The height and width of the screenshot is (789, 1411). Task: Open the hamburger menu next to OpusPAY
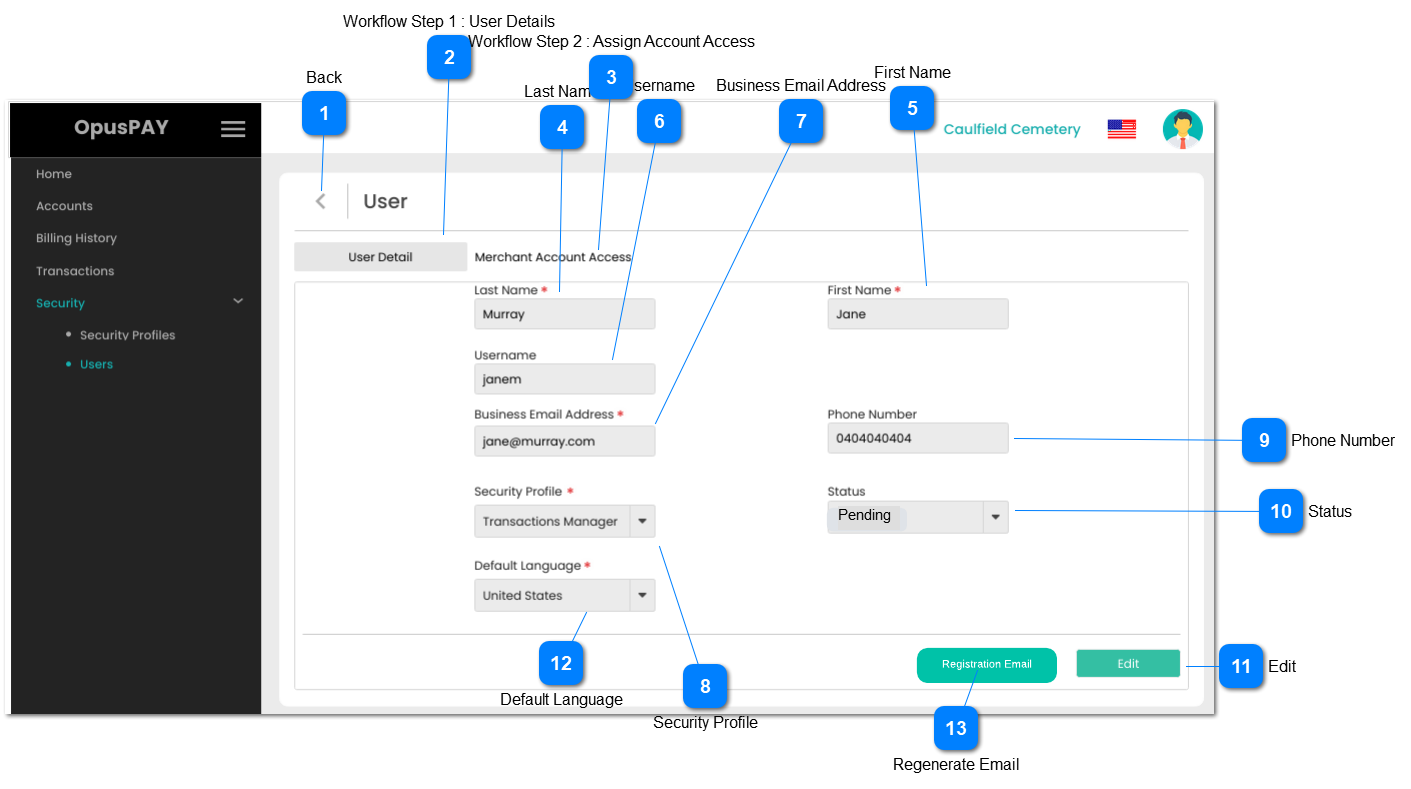point(233,128)
